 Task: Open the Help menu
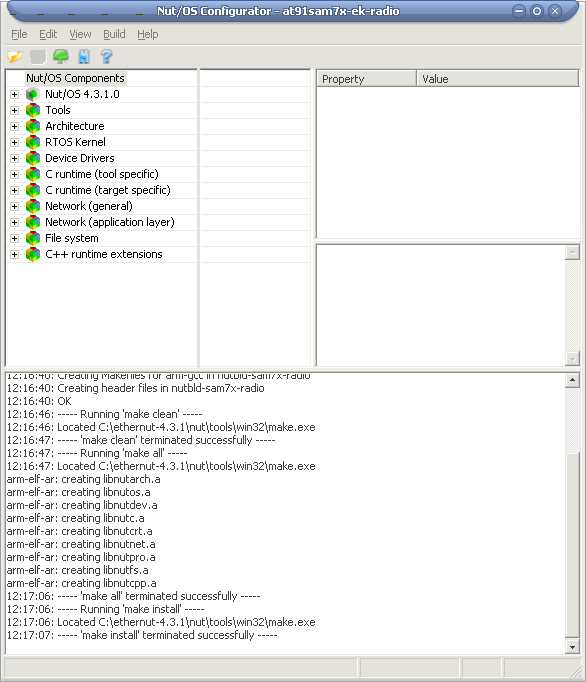pyautogui.click(x=147, y=34)
